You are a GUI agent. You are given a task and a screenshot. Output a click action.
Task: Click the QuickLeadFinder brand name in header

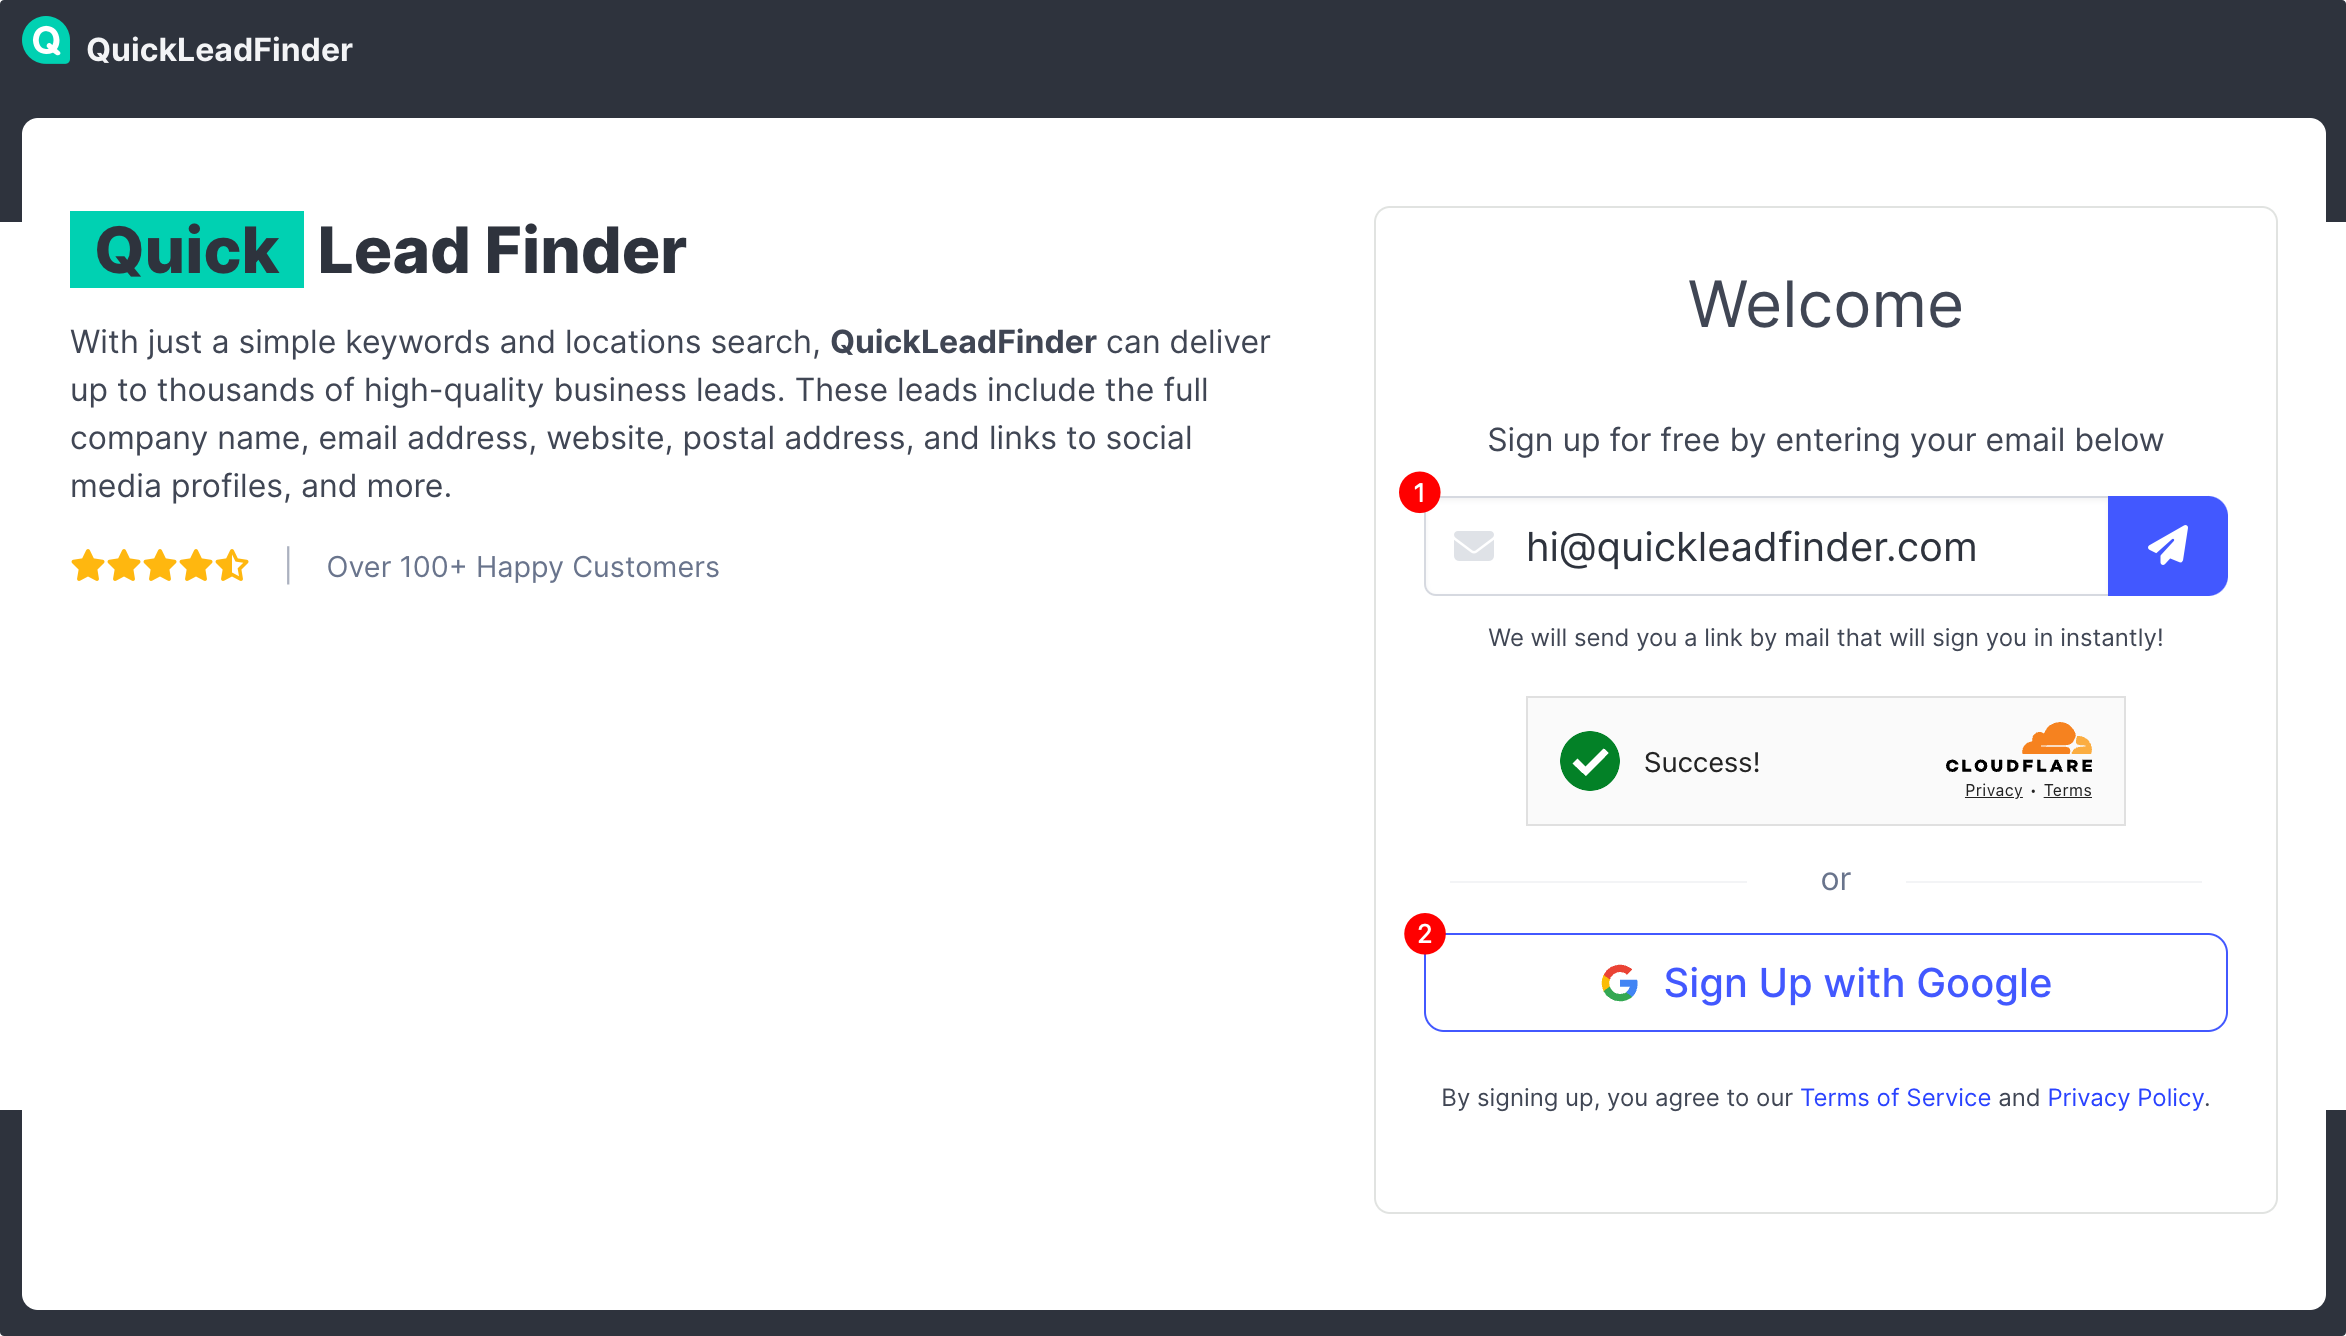(x=219, y=50)
